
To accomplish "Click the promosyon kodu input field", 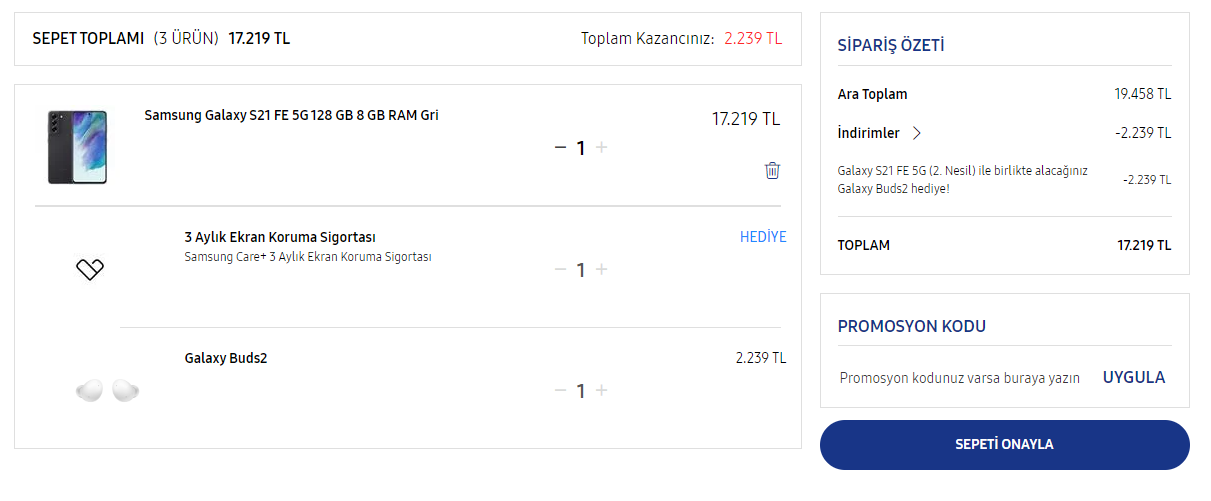I will pyautogui.click(x=962, y=378).
